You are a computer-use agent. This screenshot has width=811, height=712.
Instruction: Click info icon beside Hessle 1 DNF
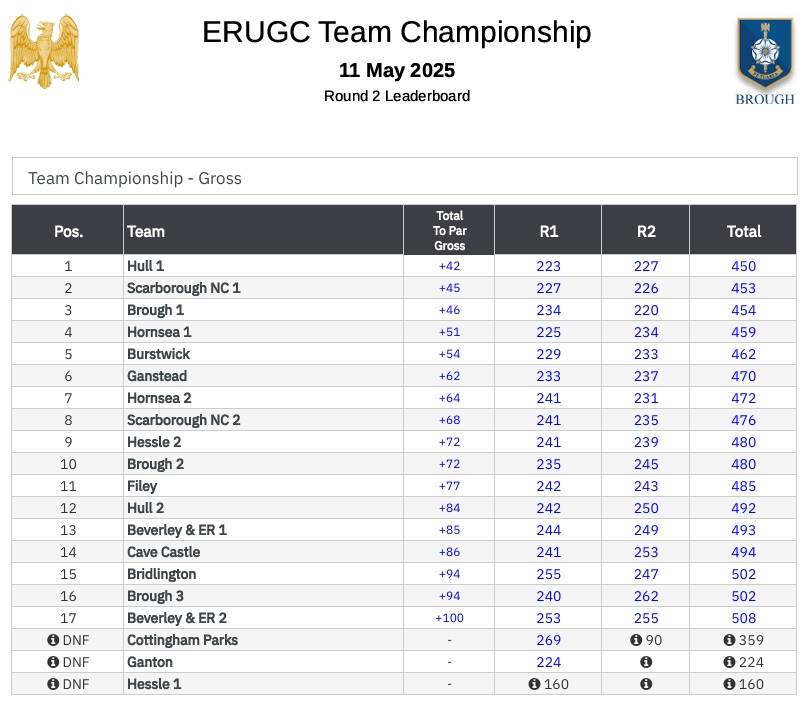tap(53, 684)
